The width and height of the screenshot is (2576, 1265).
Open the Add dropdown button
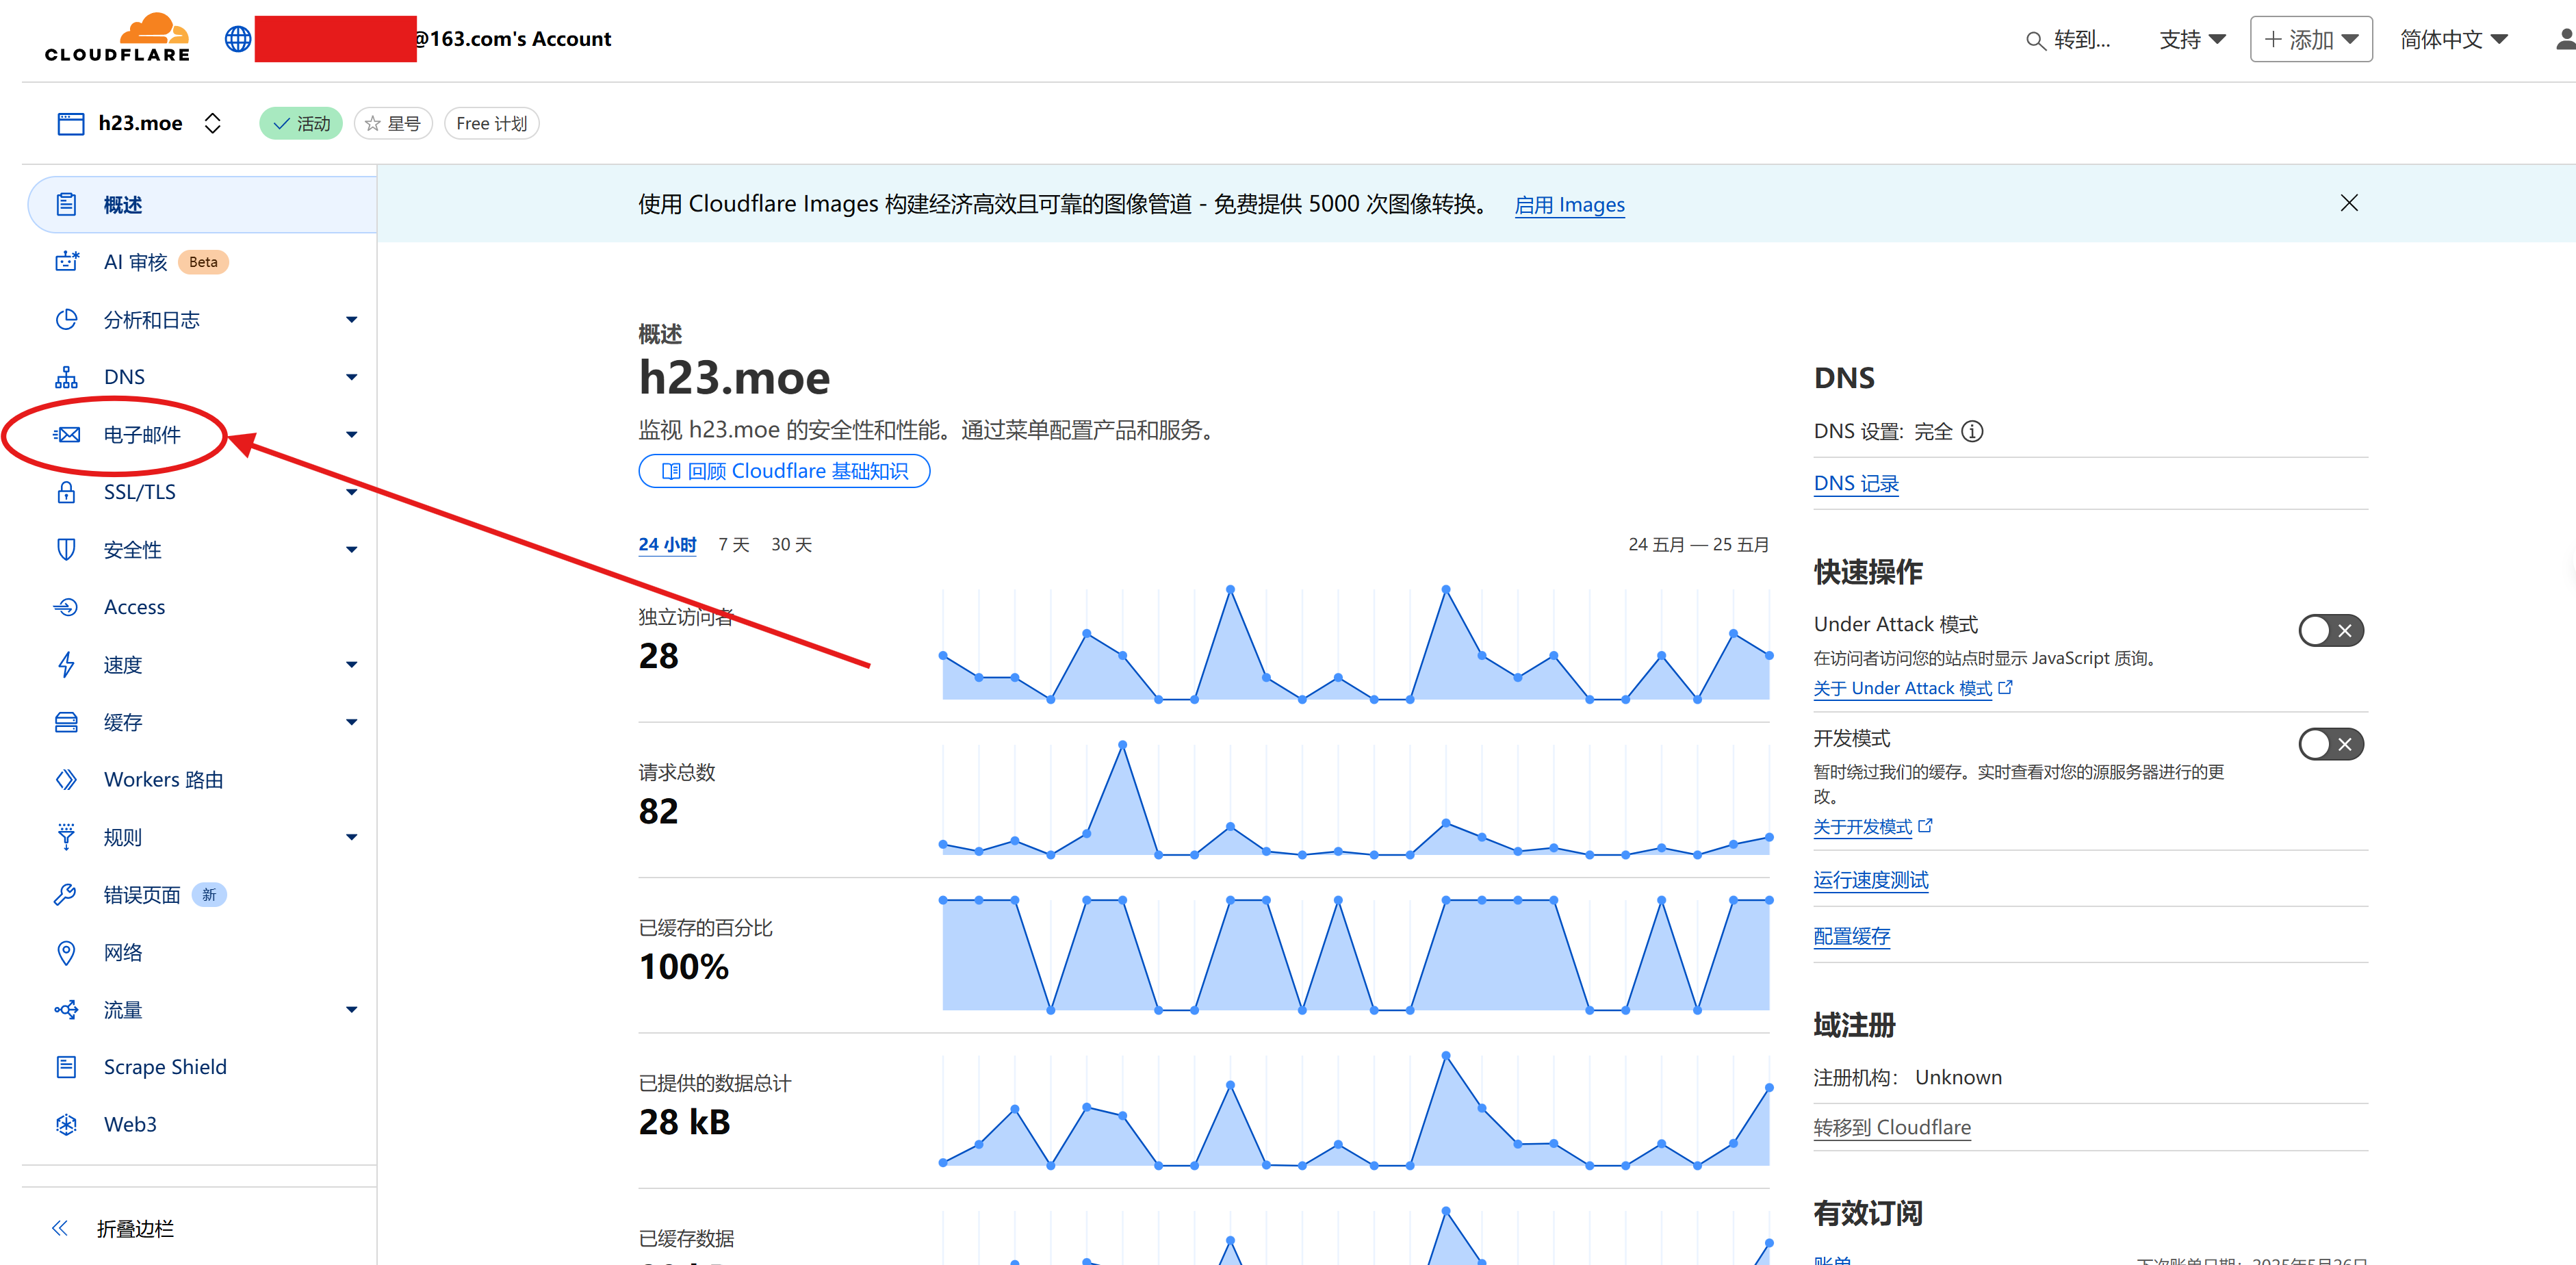[x=2311, y=40]
